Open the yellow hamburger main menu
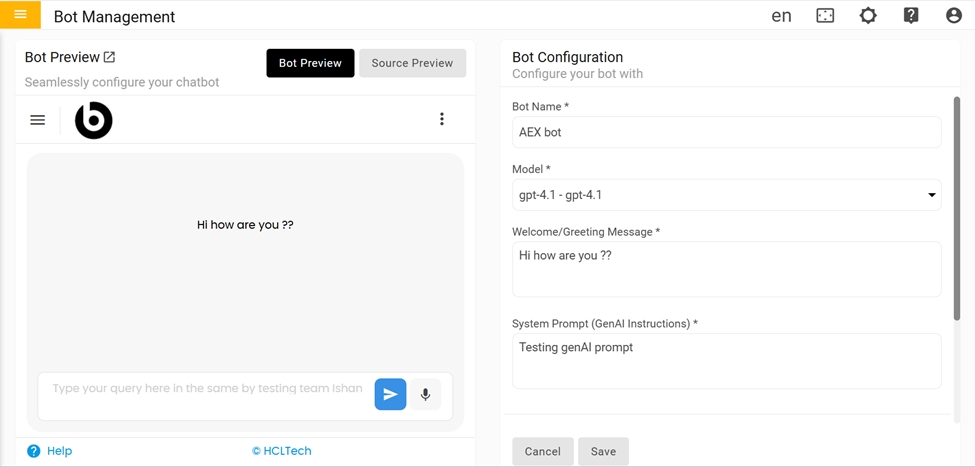 pos(20,15)
